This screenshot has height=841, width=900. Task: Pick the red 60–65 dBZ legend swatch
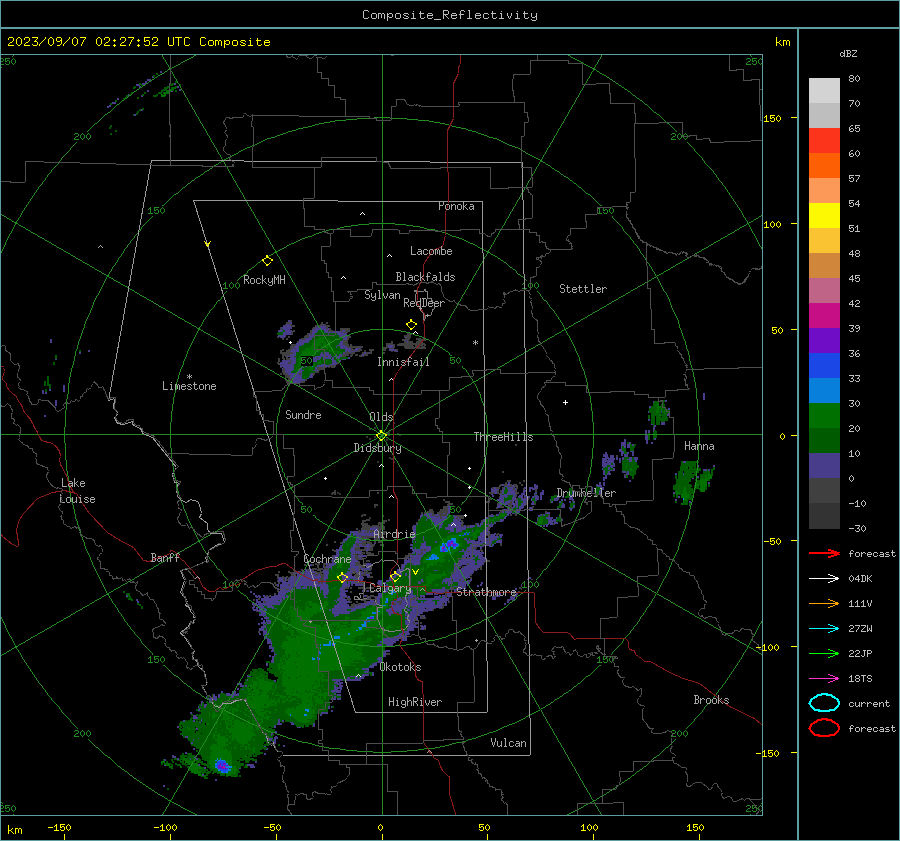coord(824,141)
